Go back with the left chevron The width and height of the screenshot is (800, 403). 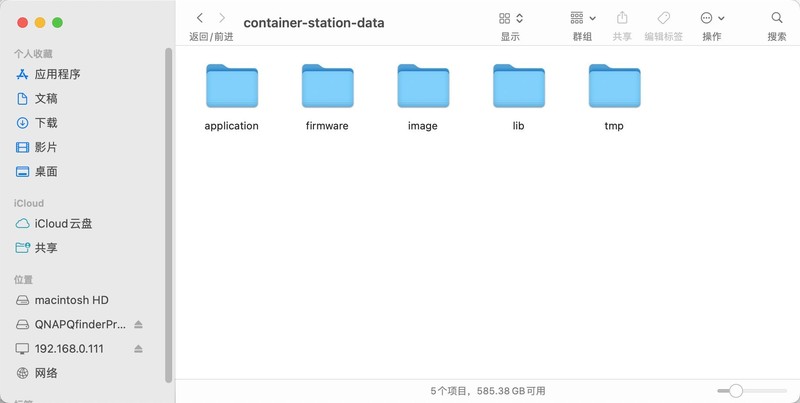(x=200, y=18)
